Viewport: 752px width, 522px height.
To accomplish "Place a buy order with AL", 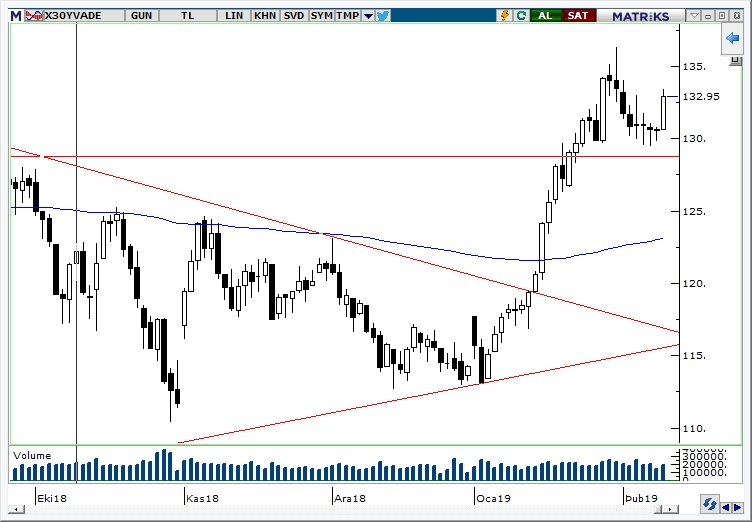I will 545,16.
